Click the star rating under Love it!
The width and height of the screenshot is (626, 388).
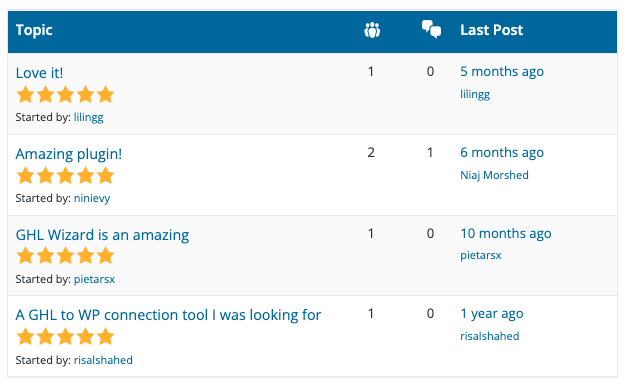(x=65, y=95)
